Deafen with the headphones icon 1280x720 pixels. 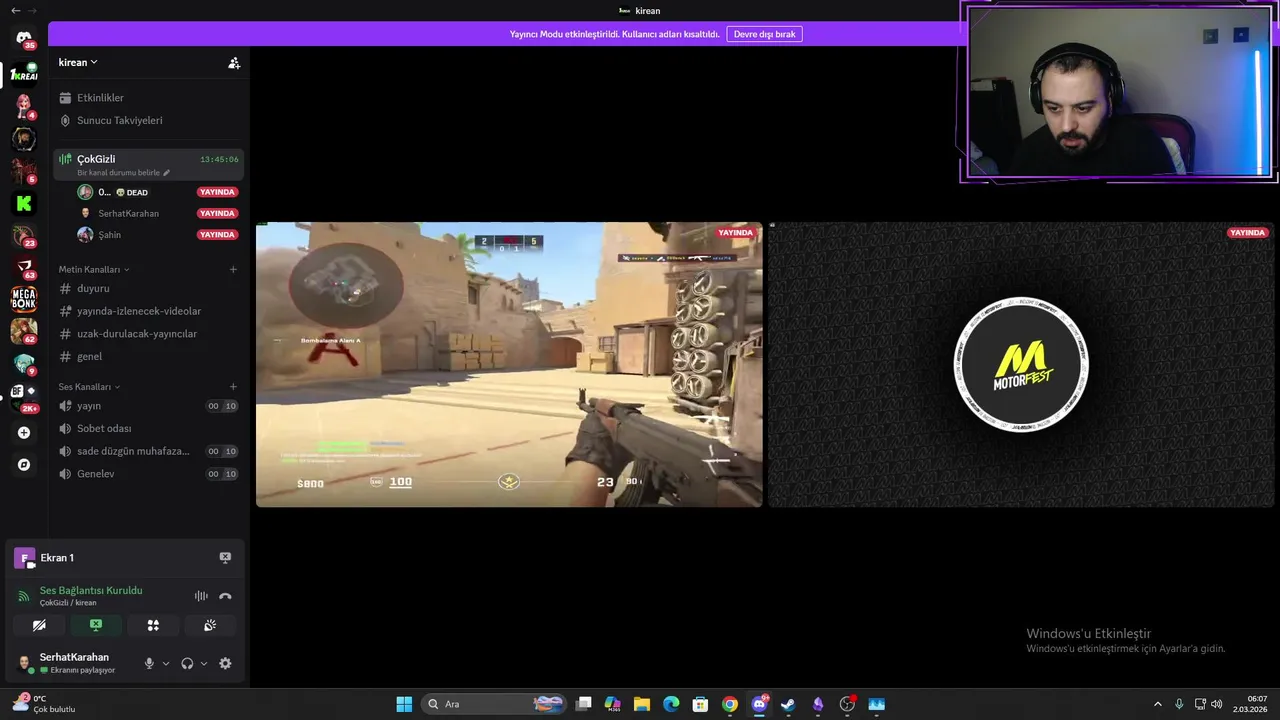(x=187, y=663)
